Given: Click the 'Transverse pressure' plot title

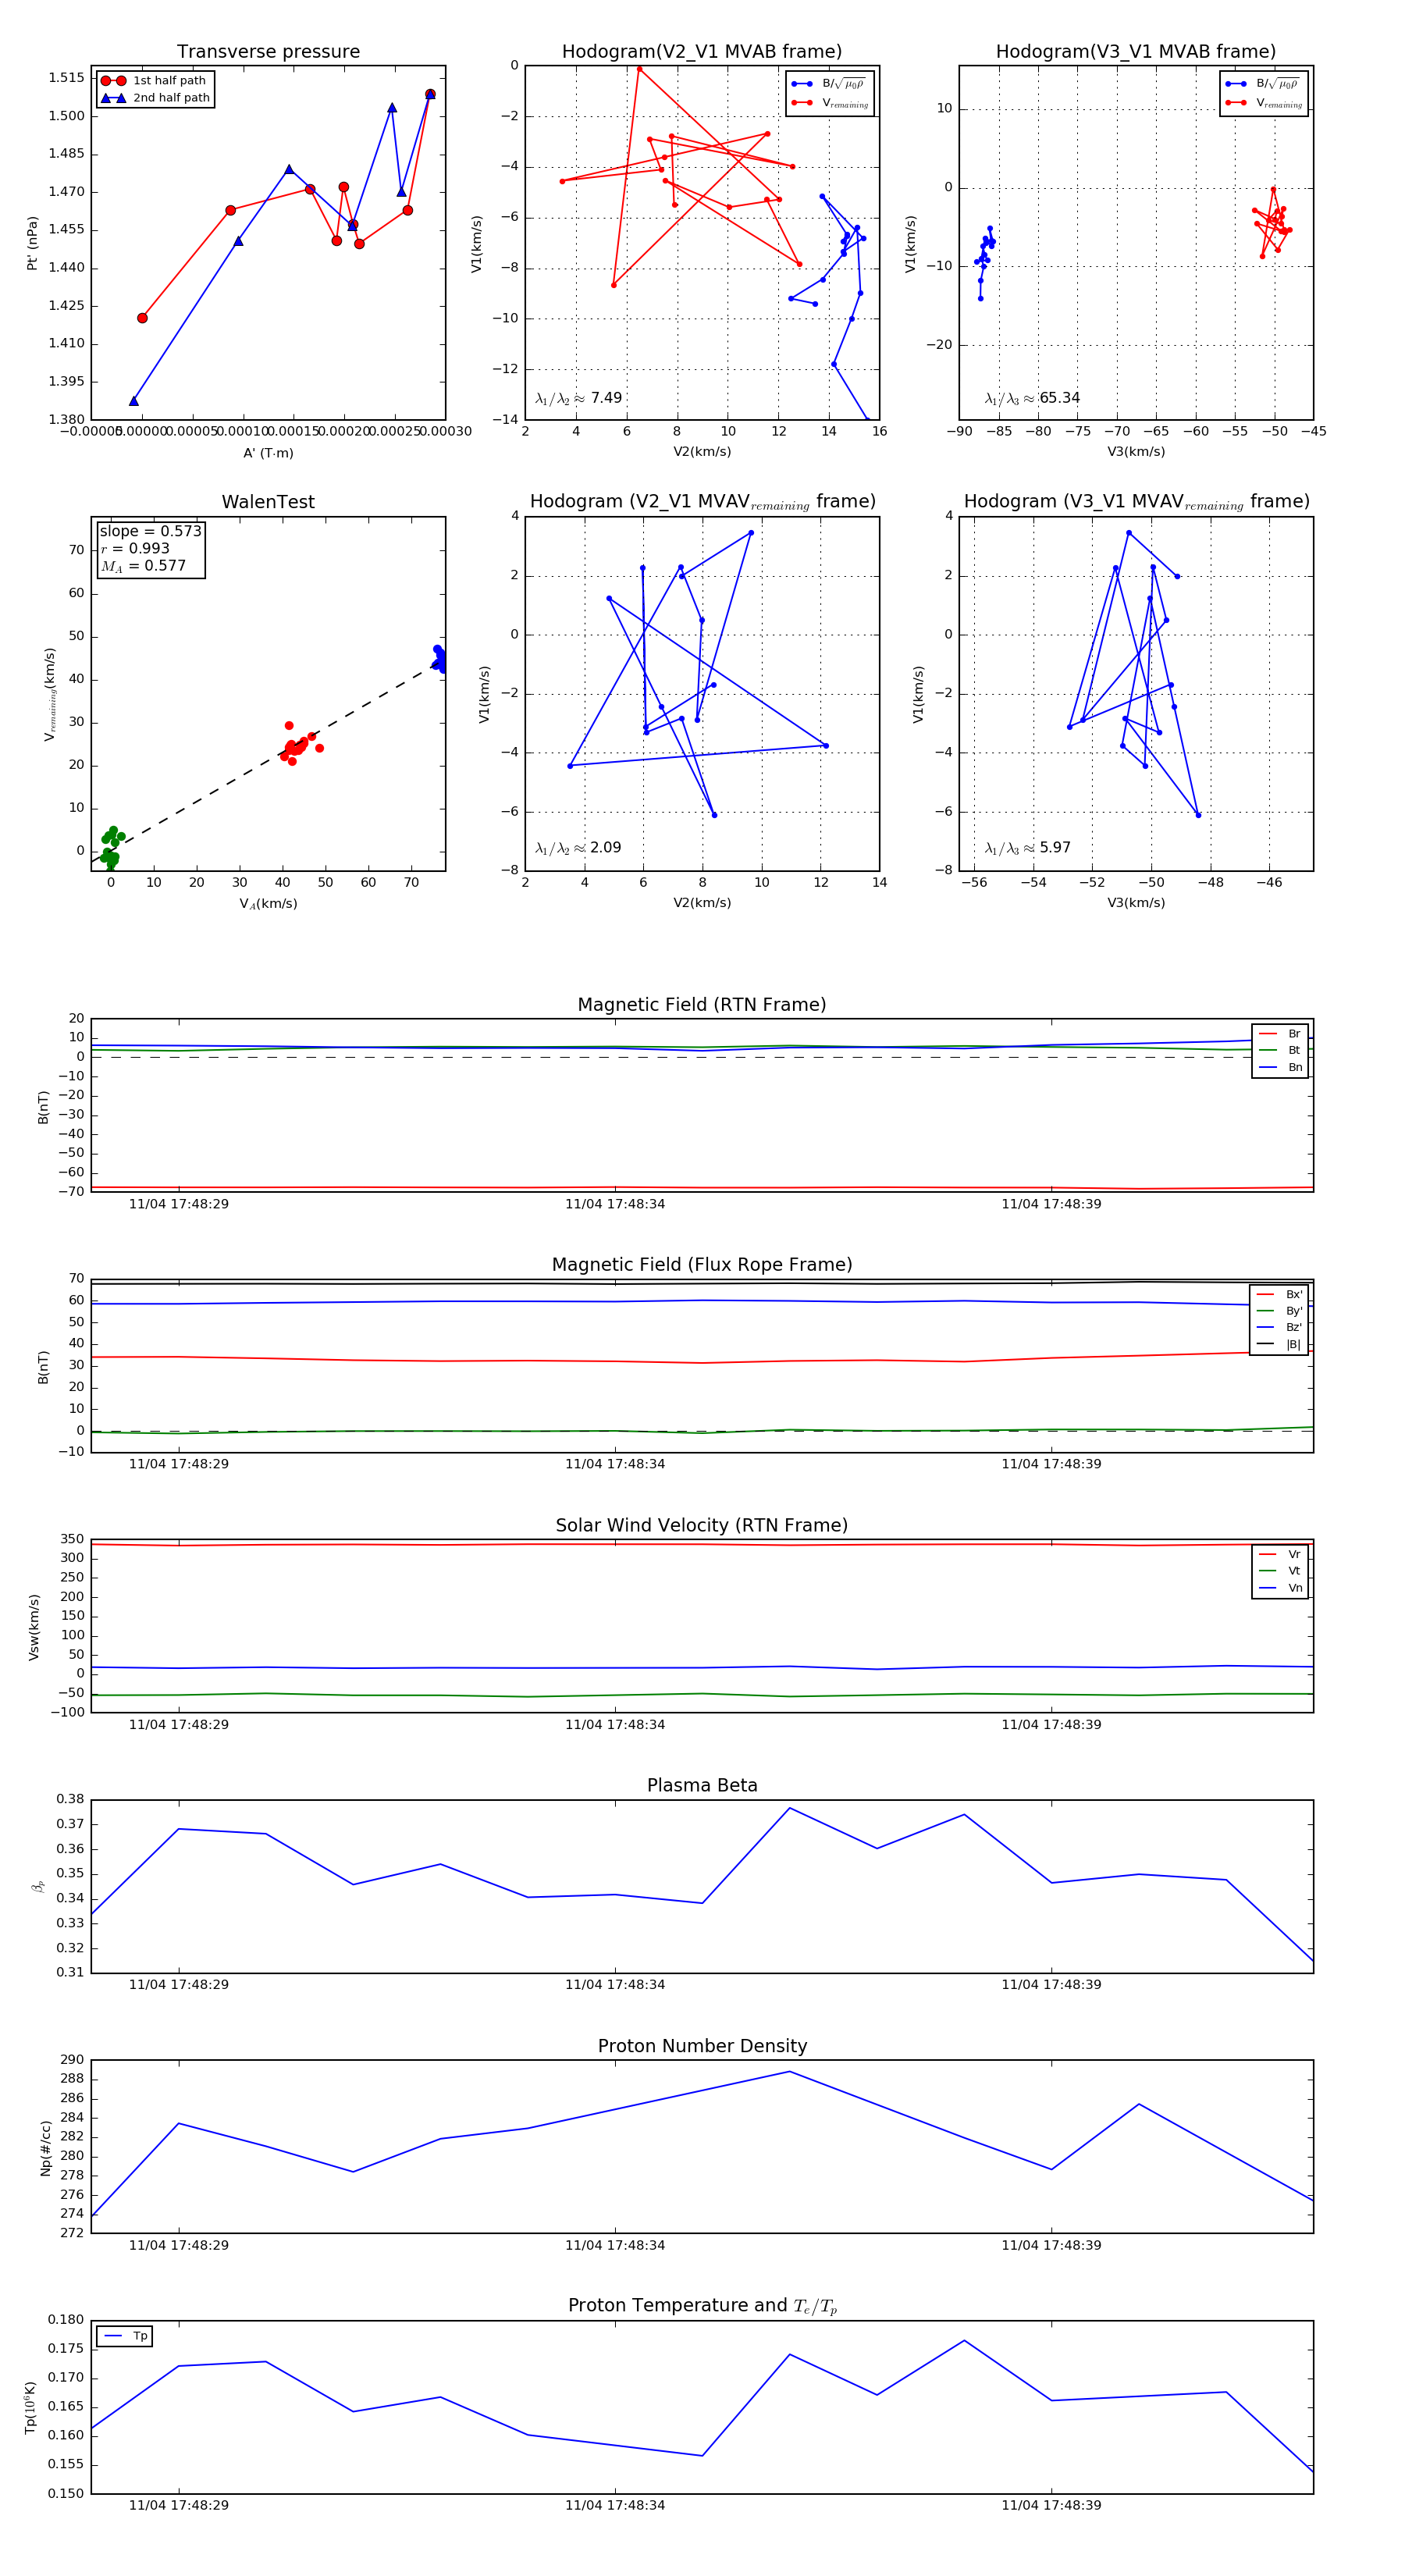Looking at the screenshot, I should pos(268,52).
